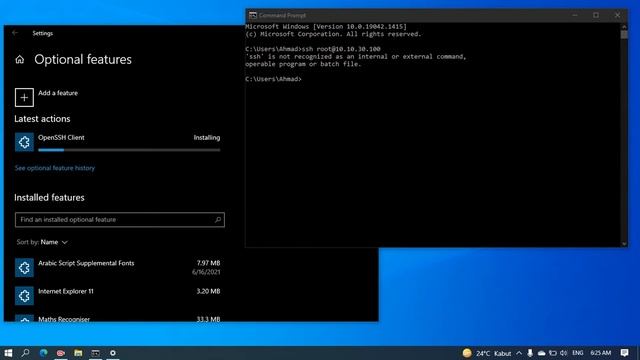The height and width of the screenshot is (360, 640).
Task: Click the OneDrive cloud tray icon
Action: pyautogui.click(x=541, y=353)
